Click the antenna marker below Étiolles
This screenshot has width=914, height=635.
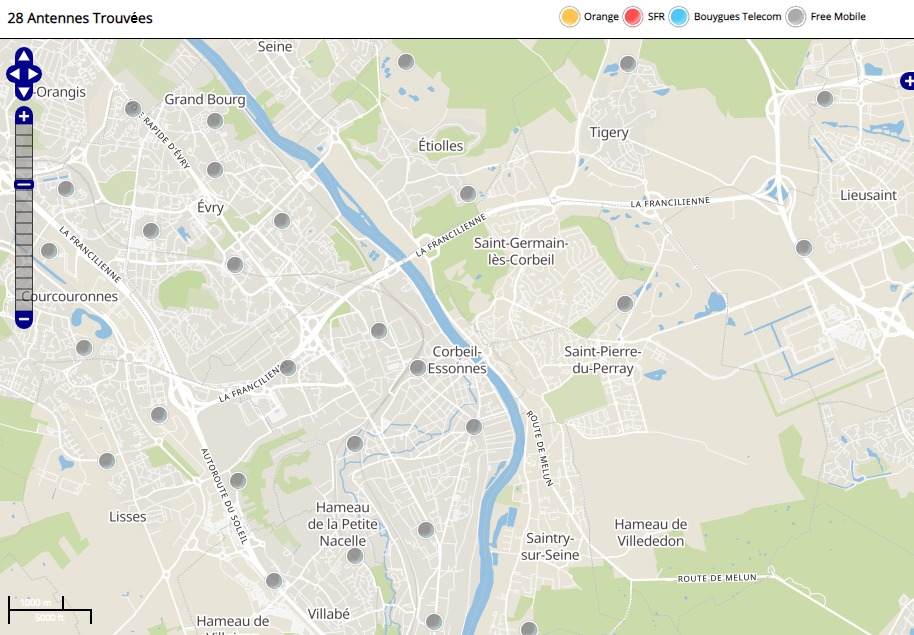click(467, 194)
